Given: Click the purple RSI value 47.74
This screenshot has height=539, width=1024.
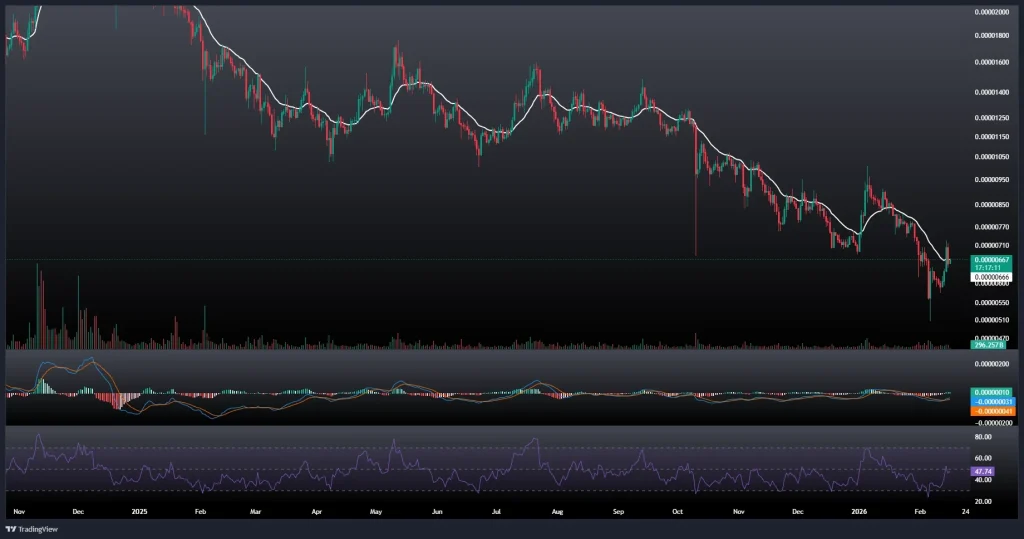Looking at the screenshot, I should (985, 468).
